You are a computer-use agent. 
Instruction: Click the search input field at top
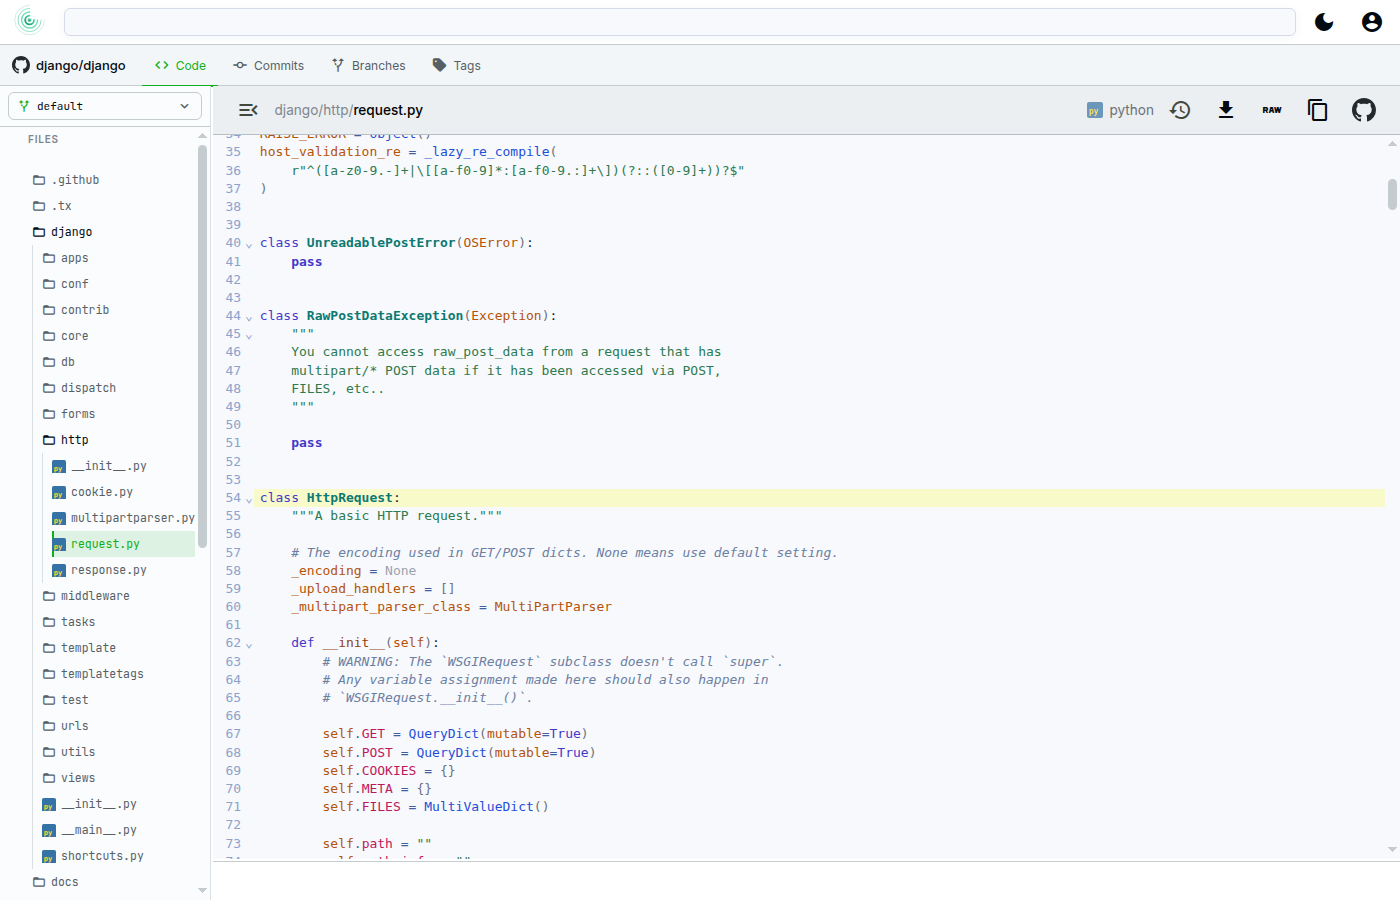coord(680,22)
